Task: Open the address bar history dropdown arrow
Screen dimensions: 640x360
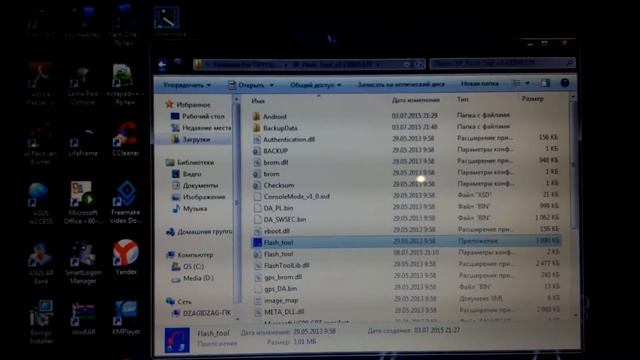Action: click(407, 64)
